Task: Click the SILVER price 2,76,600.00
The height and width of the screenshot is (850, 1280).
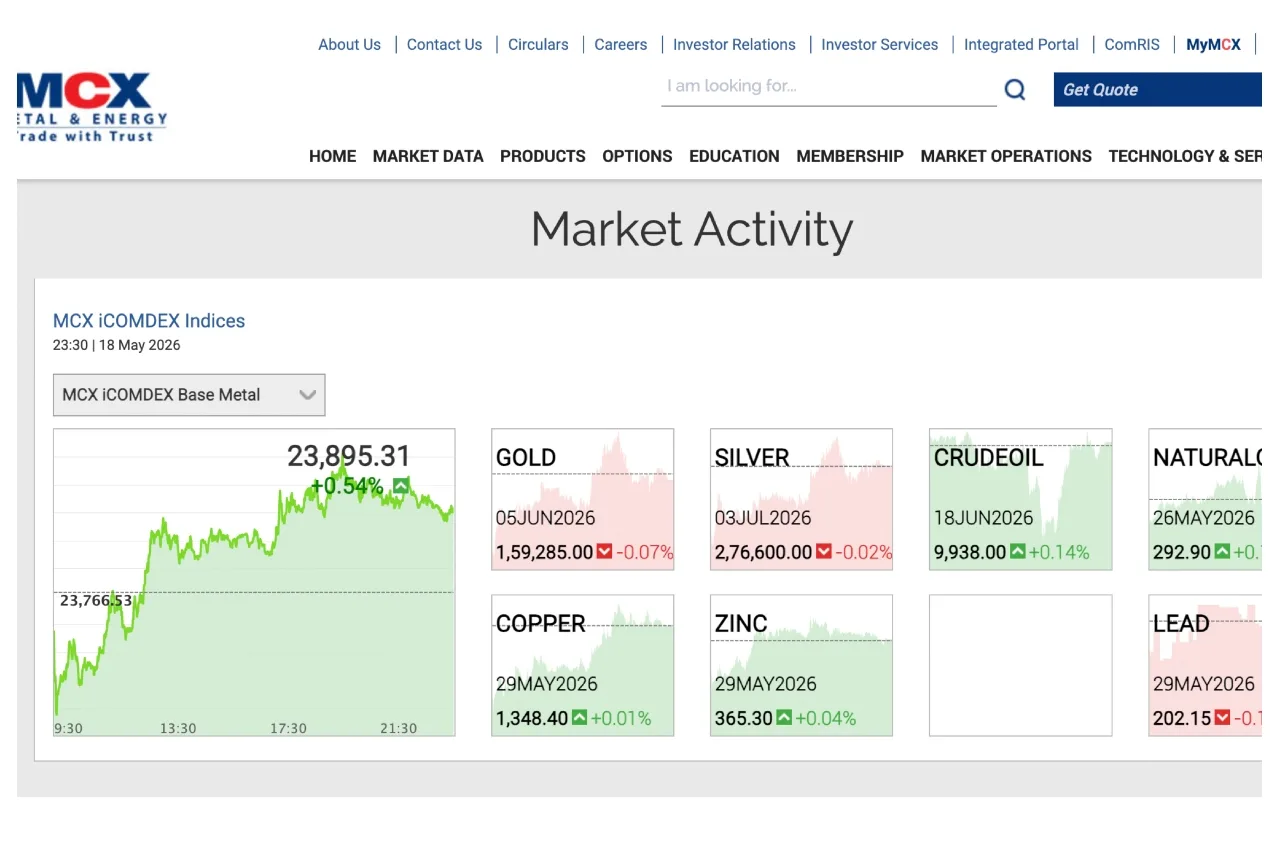Action: click(763, 552)
